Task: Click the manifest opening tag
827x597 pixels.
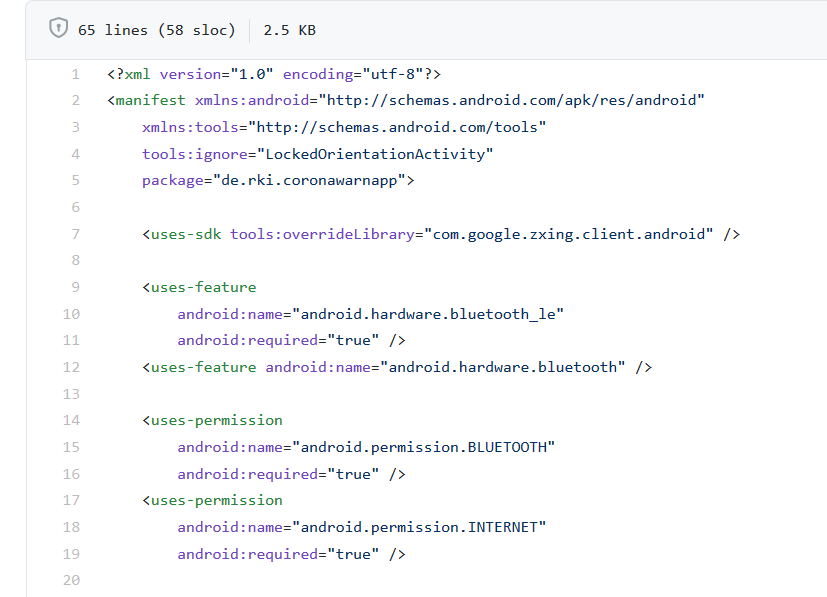Action: [x=150, y=100]
